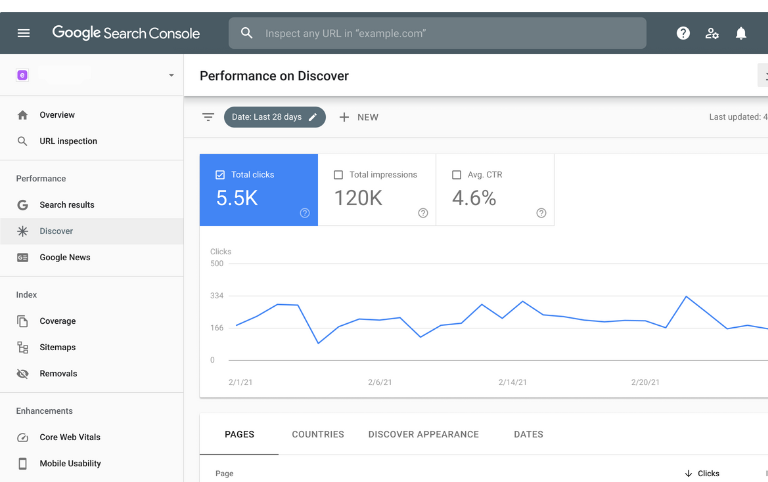Open the notifications bell
Image resolution: width=768 pixels, height=482 pixels.
tap(741, 33)
